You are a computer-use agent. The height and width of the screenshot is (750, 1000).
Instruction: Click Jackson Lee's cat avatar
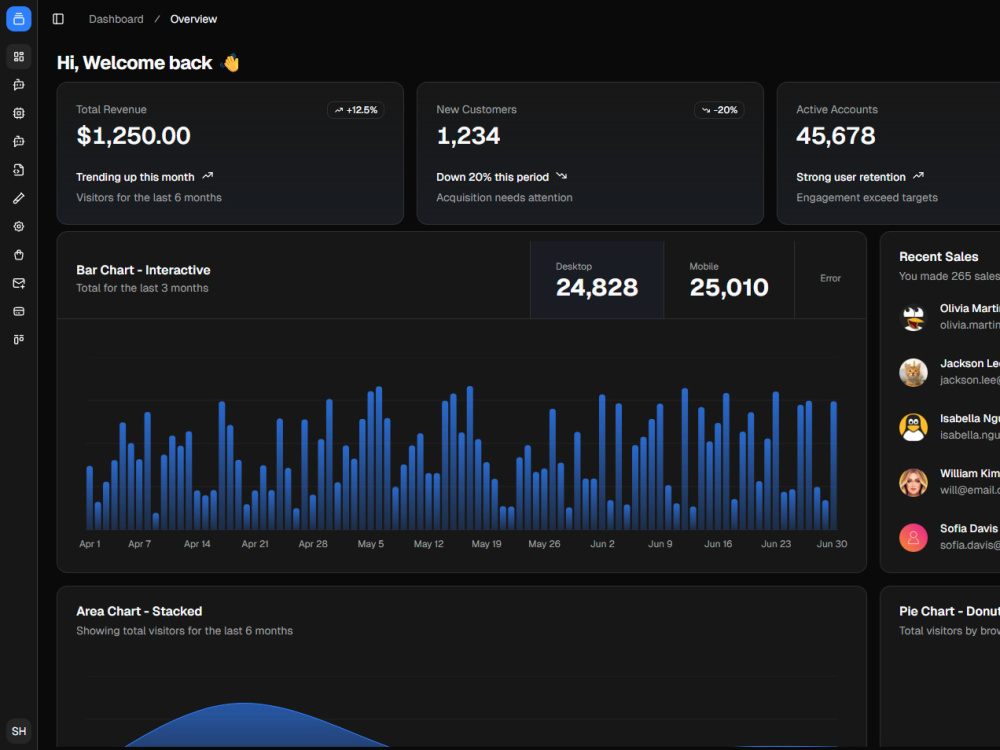[x=913, y=372]
